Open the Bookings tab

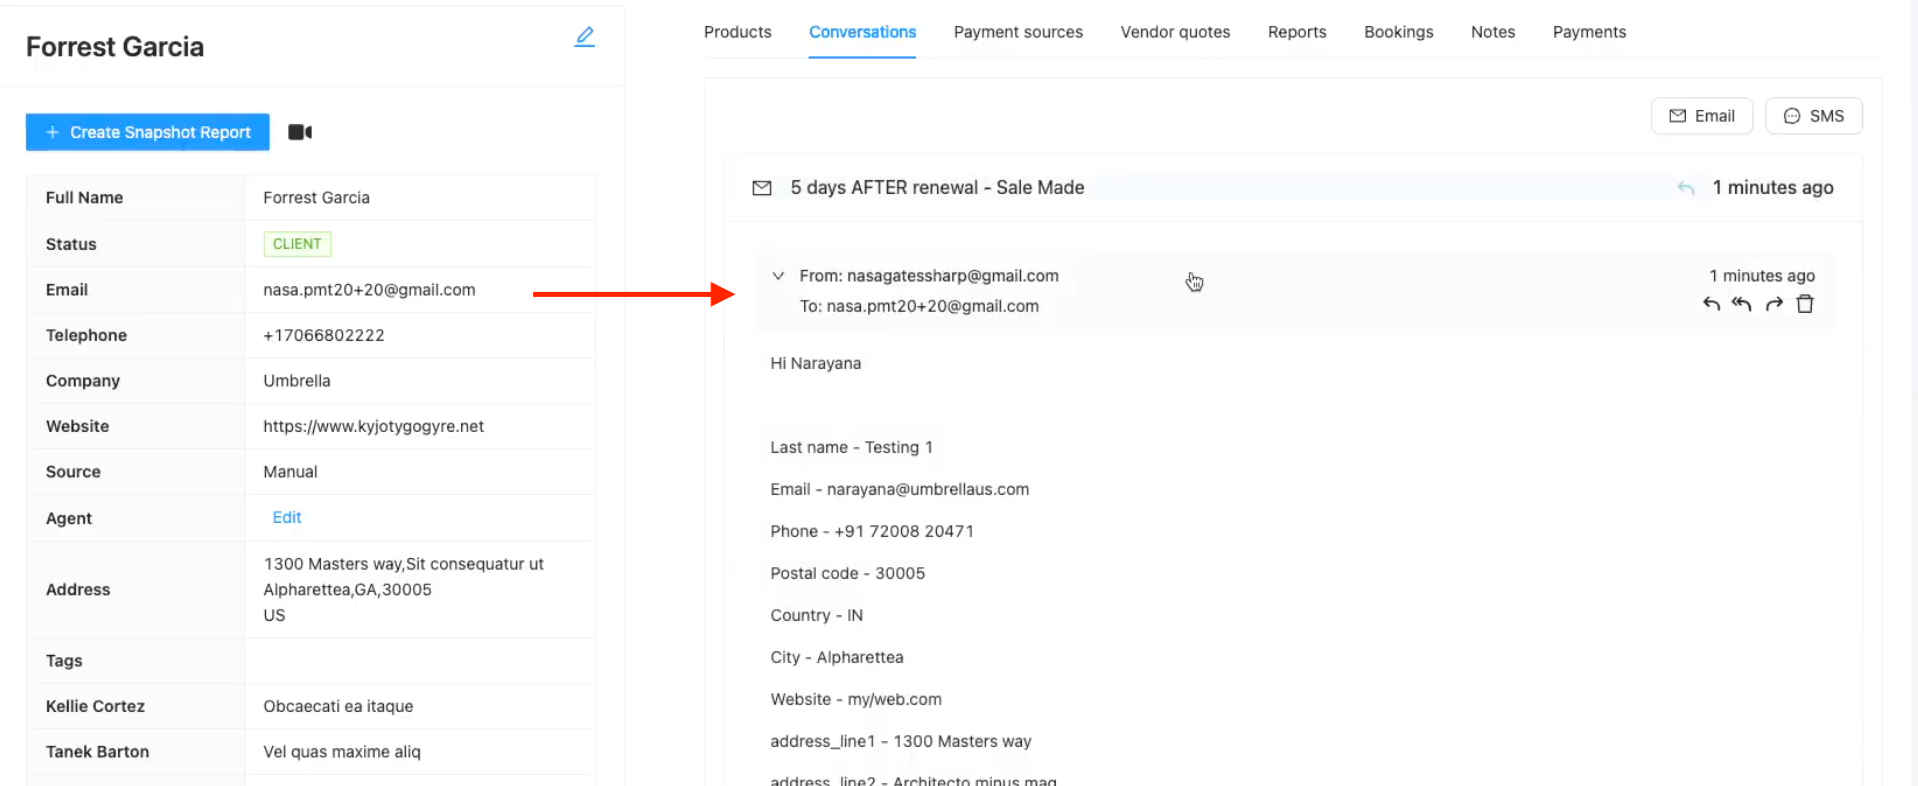1398,32
